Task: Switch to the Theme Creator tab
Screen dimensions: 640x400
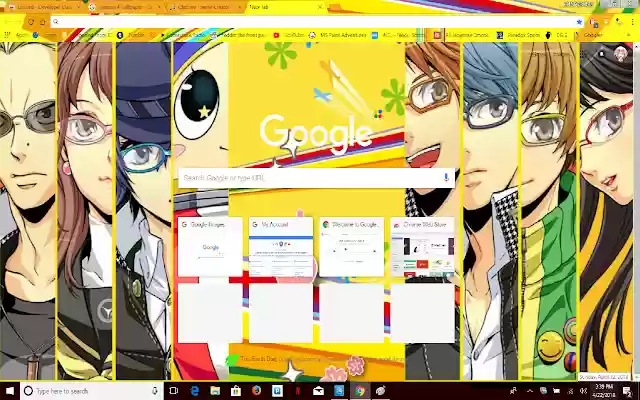Action: [x=204, y=7]
